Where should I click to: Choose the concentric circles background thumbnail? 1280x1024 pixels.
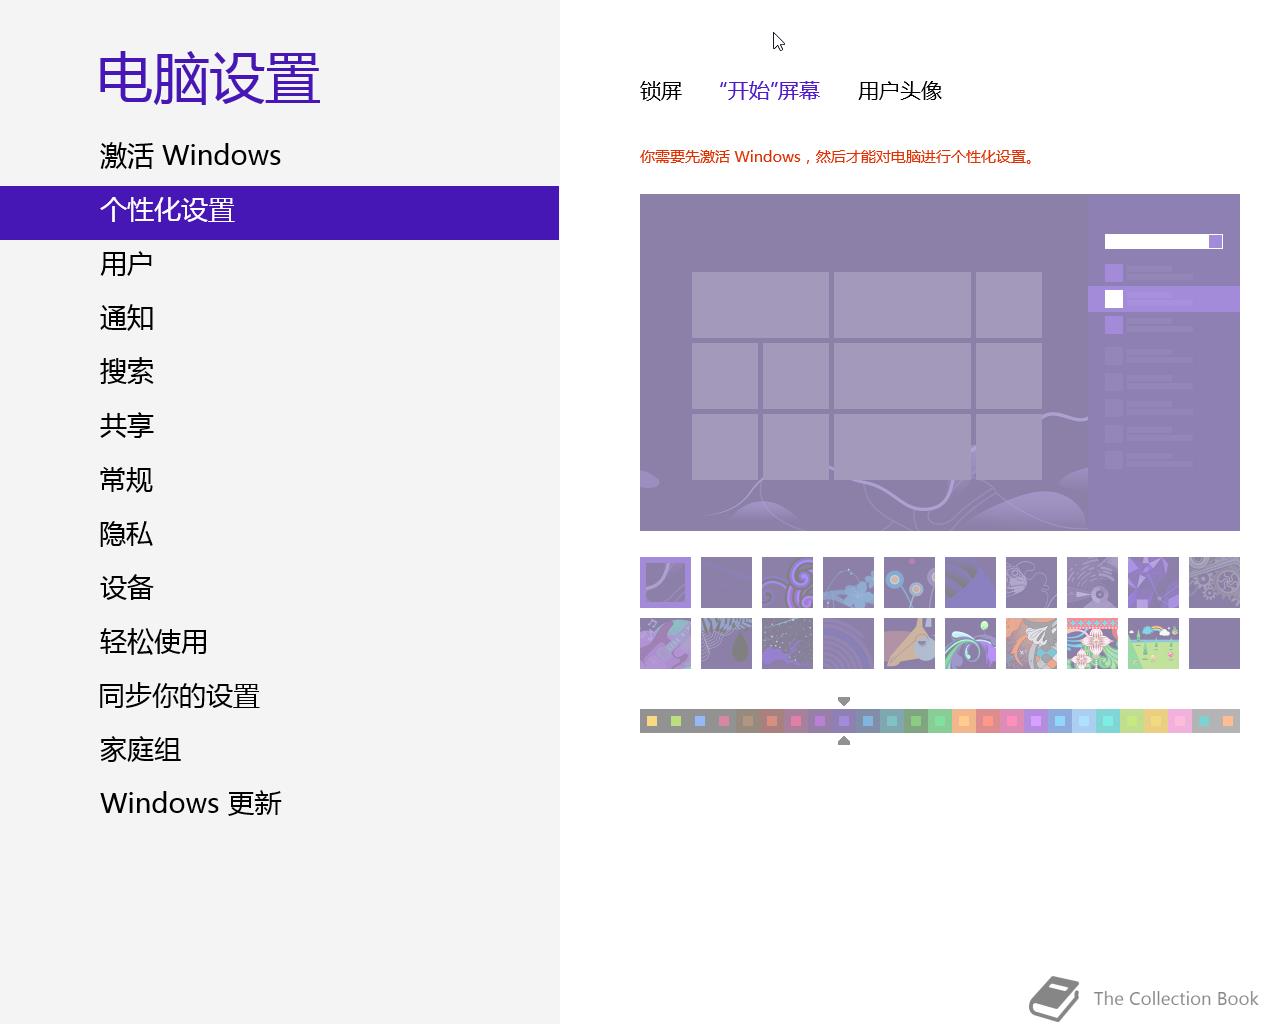(848, 643)
